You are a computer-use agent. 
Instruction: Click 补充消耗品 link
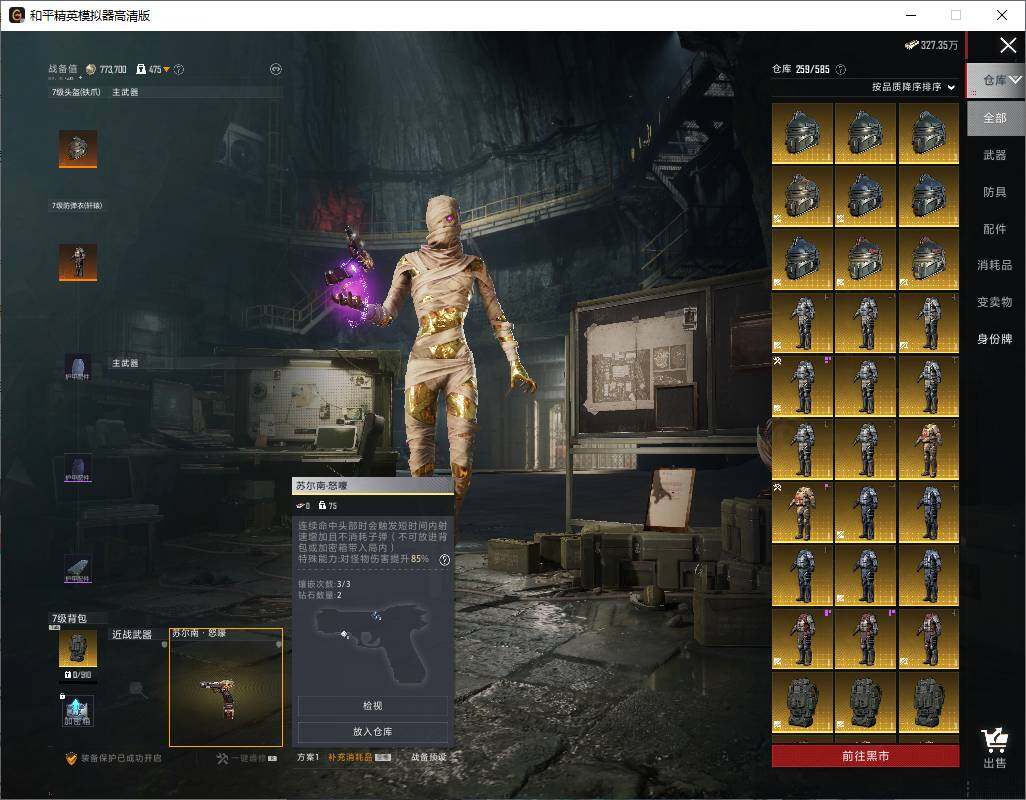click(x=350, y=757)
